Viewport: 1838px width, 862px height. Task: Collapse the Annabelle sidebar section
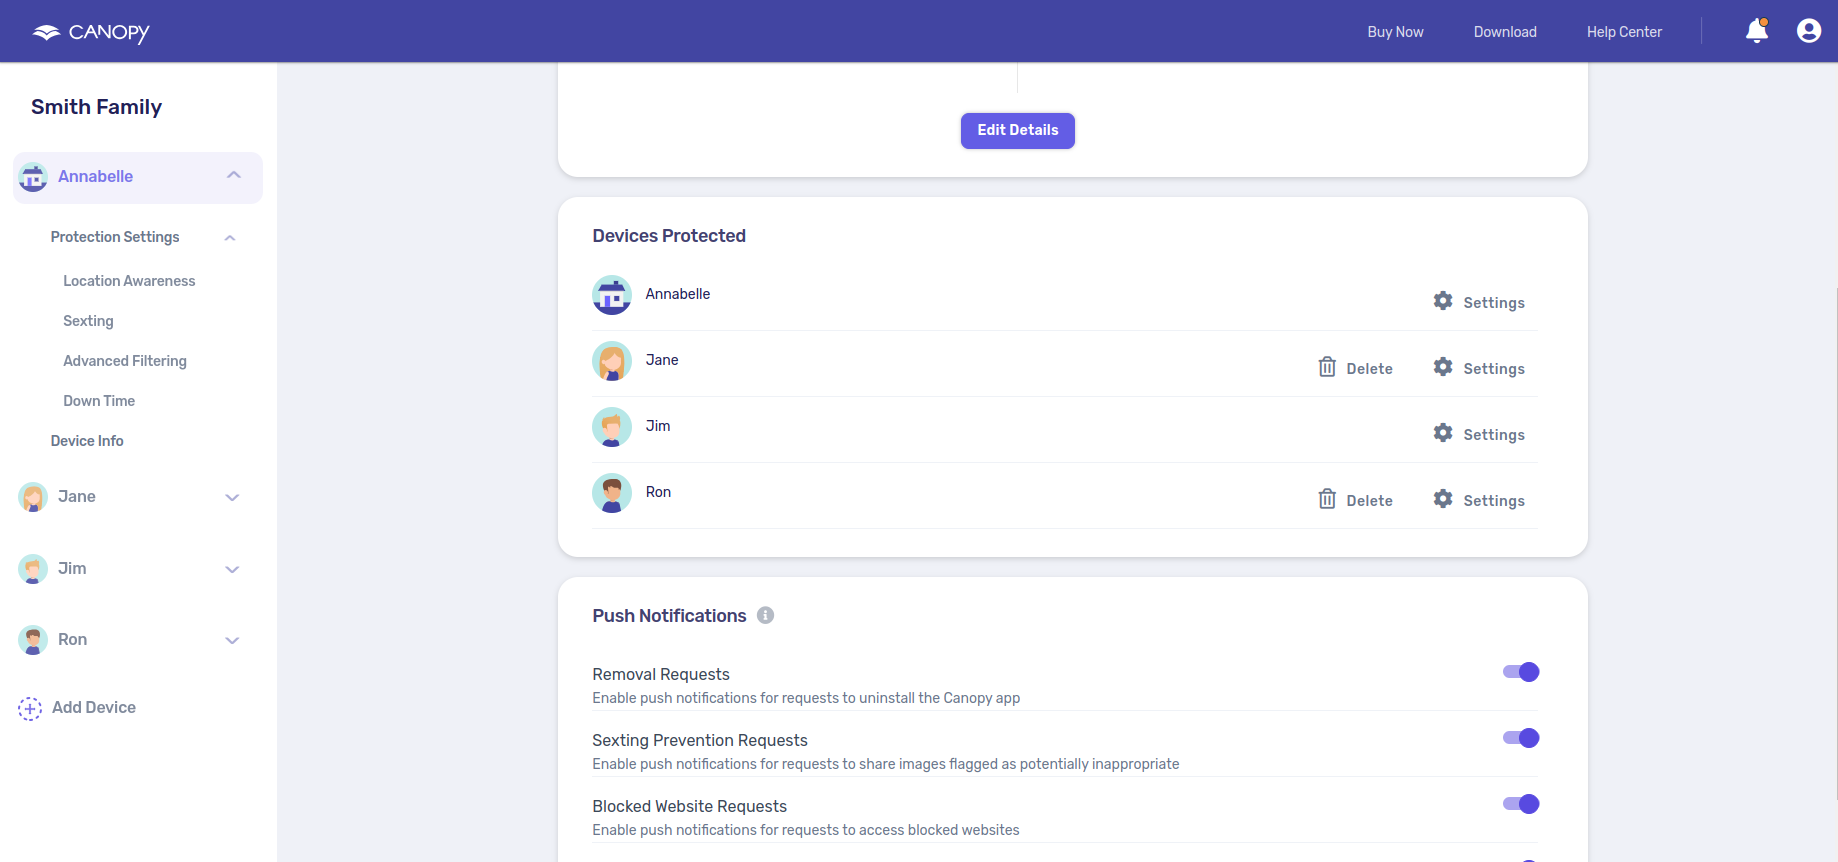[x=234, y=175]
